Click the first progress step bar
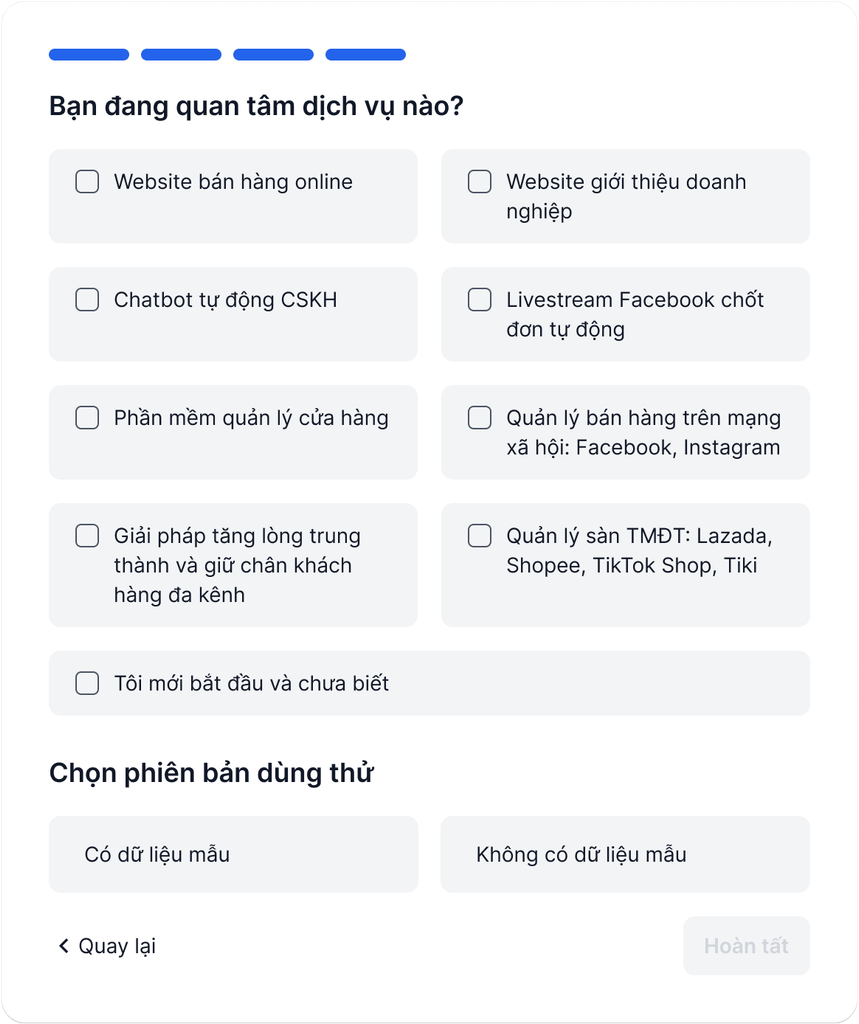 (x=89, y=55)
